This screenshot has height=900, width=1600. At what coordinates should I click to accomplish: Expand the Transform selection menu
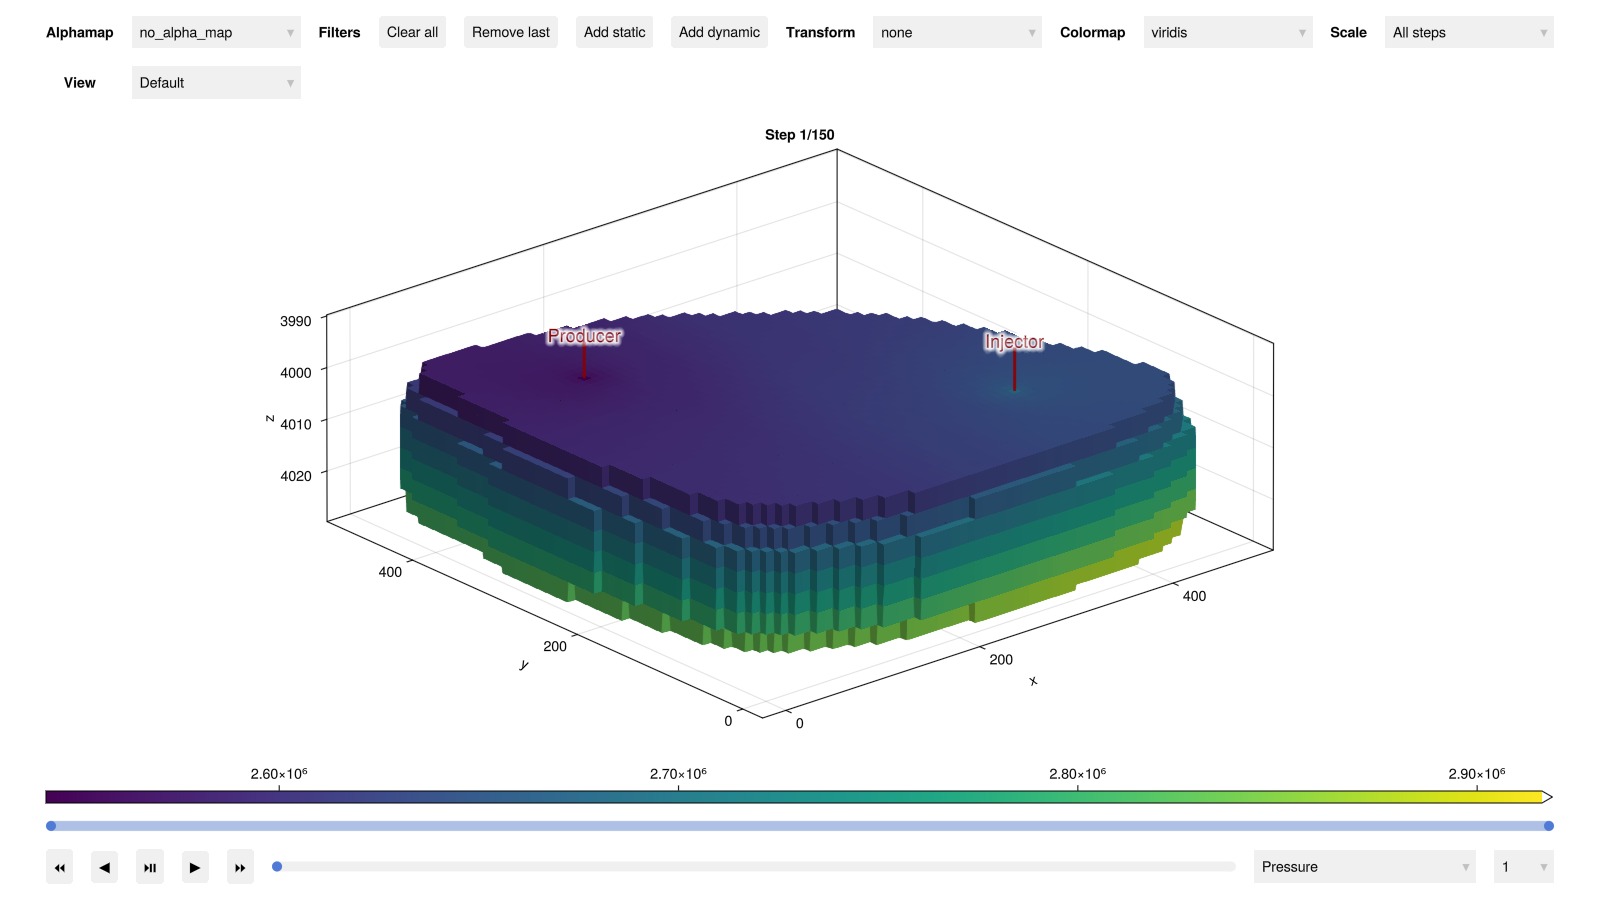tap(957, 32)
